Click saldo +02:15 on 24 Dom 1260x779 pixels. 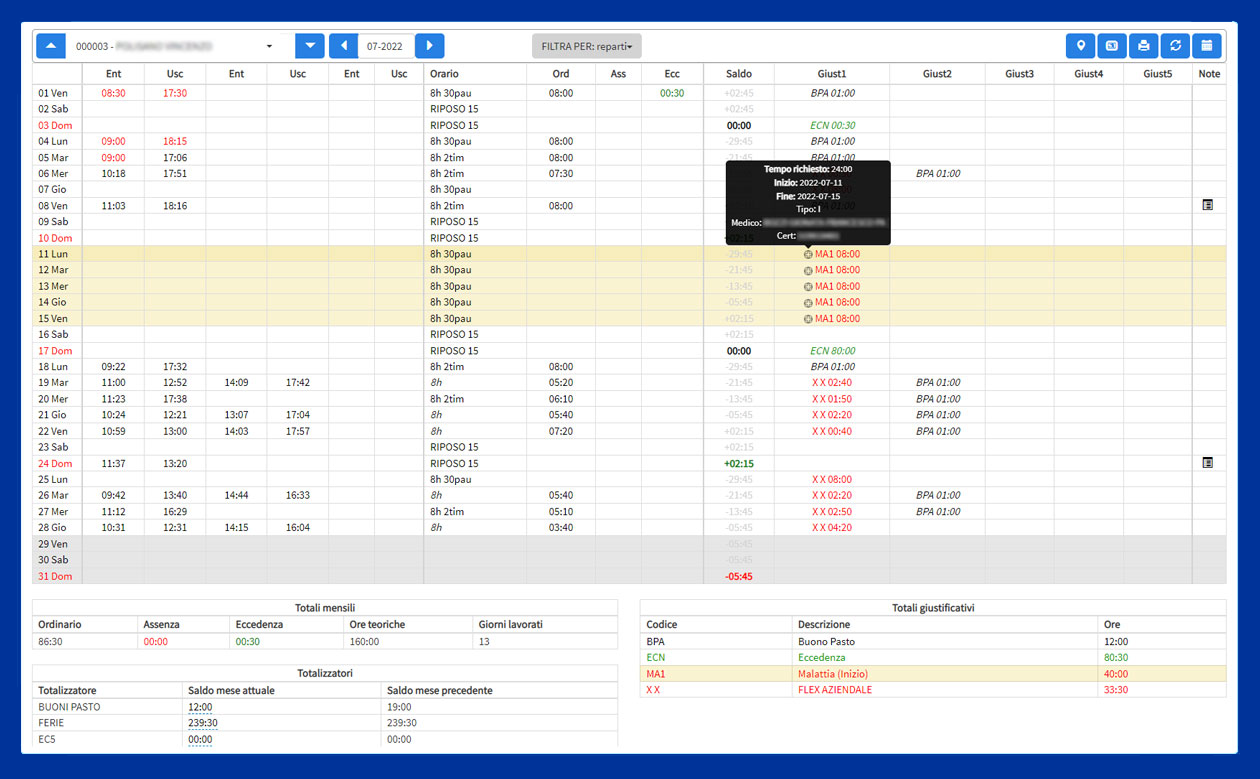(x=739, y=463)
